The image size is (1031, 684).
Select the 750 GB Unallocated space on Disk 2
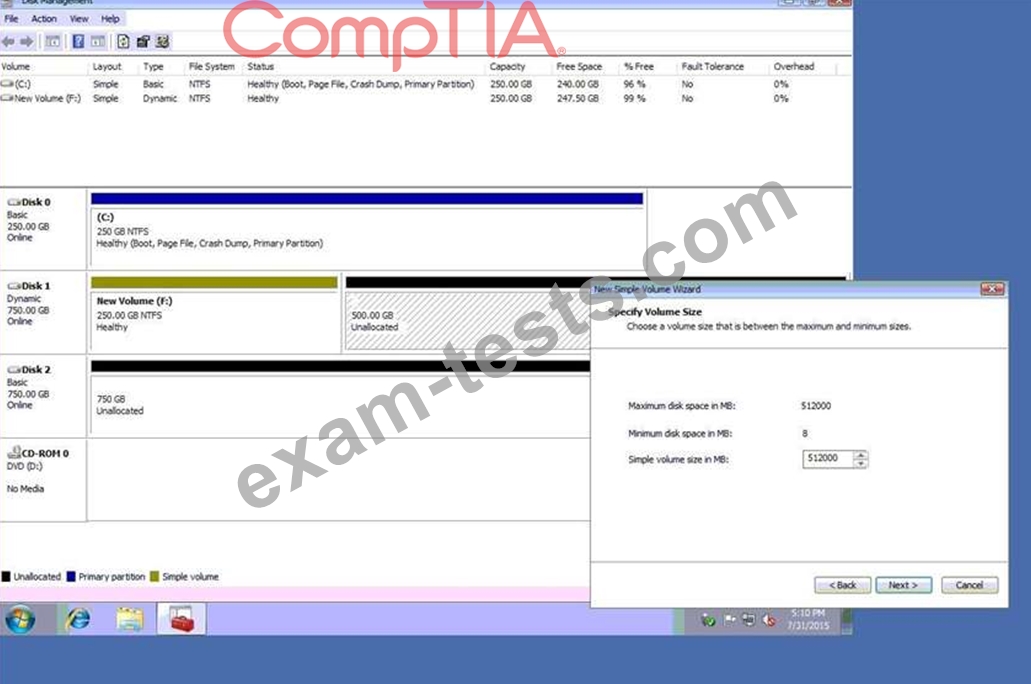click(x=340, y=398)
